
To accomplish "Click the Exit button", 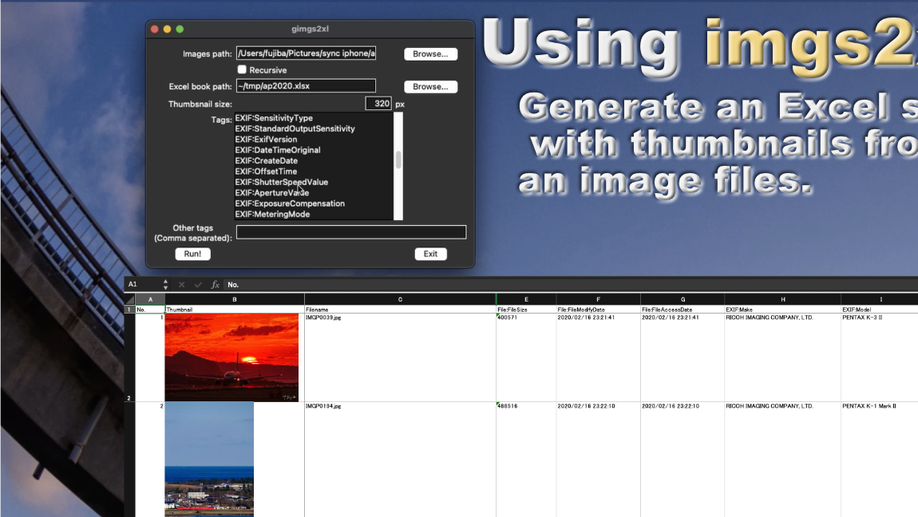I will pos(430,254).
